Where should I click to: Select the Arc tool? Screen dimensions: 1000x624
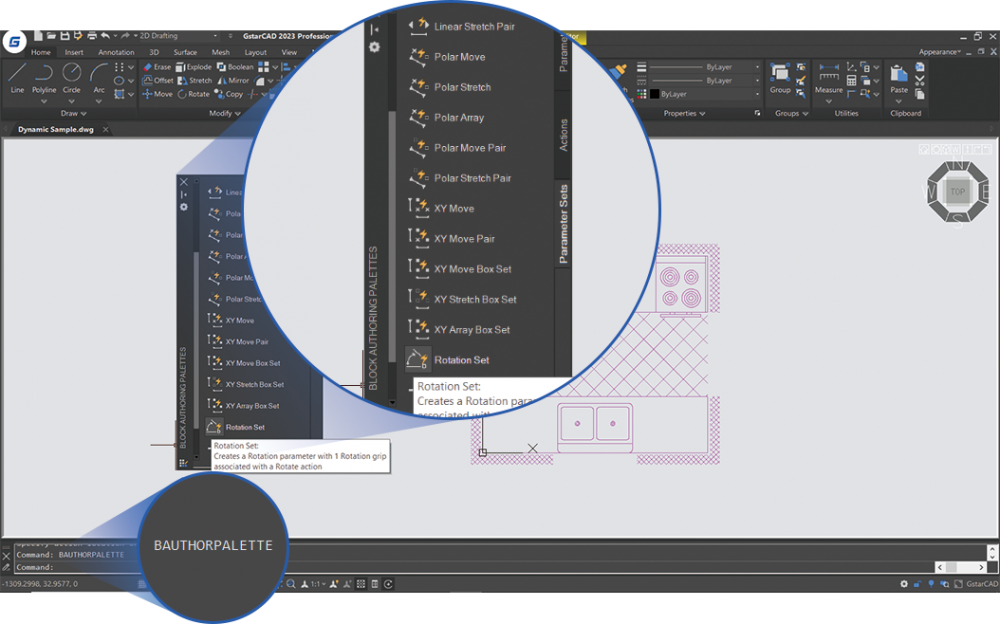(x=99, y=77)
